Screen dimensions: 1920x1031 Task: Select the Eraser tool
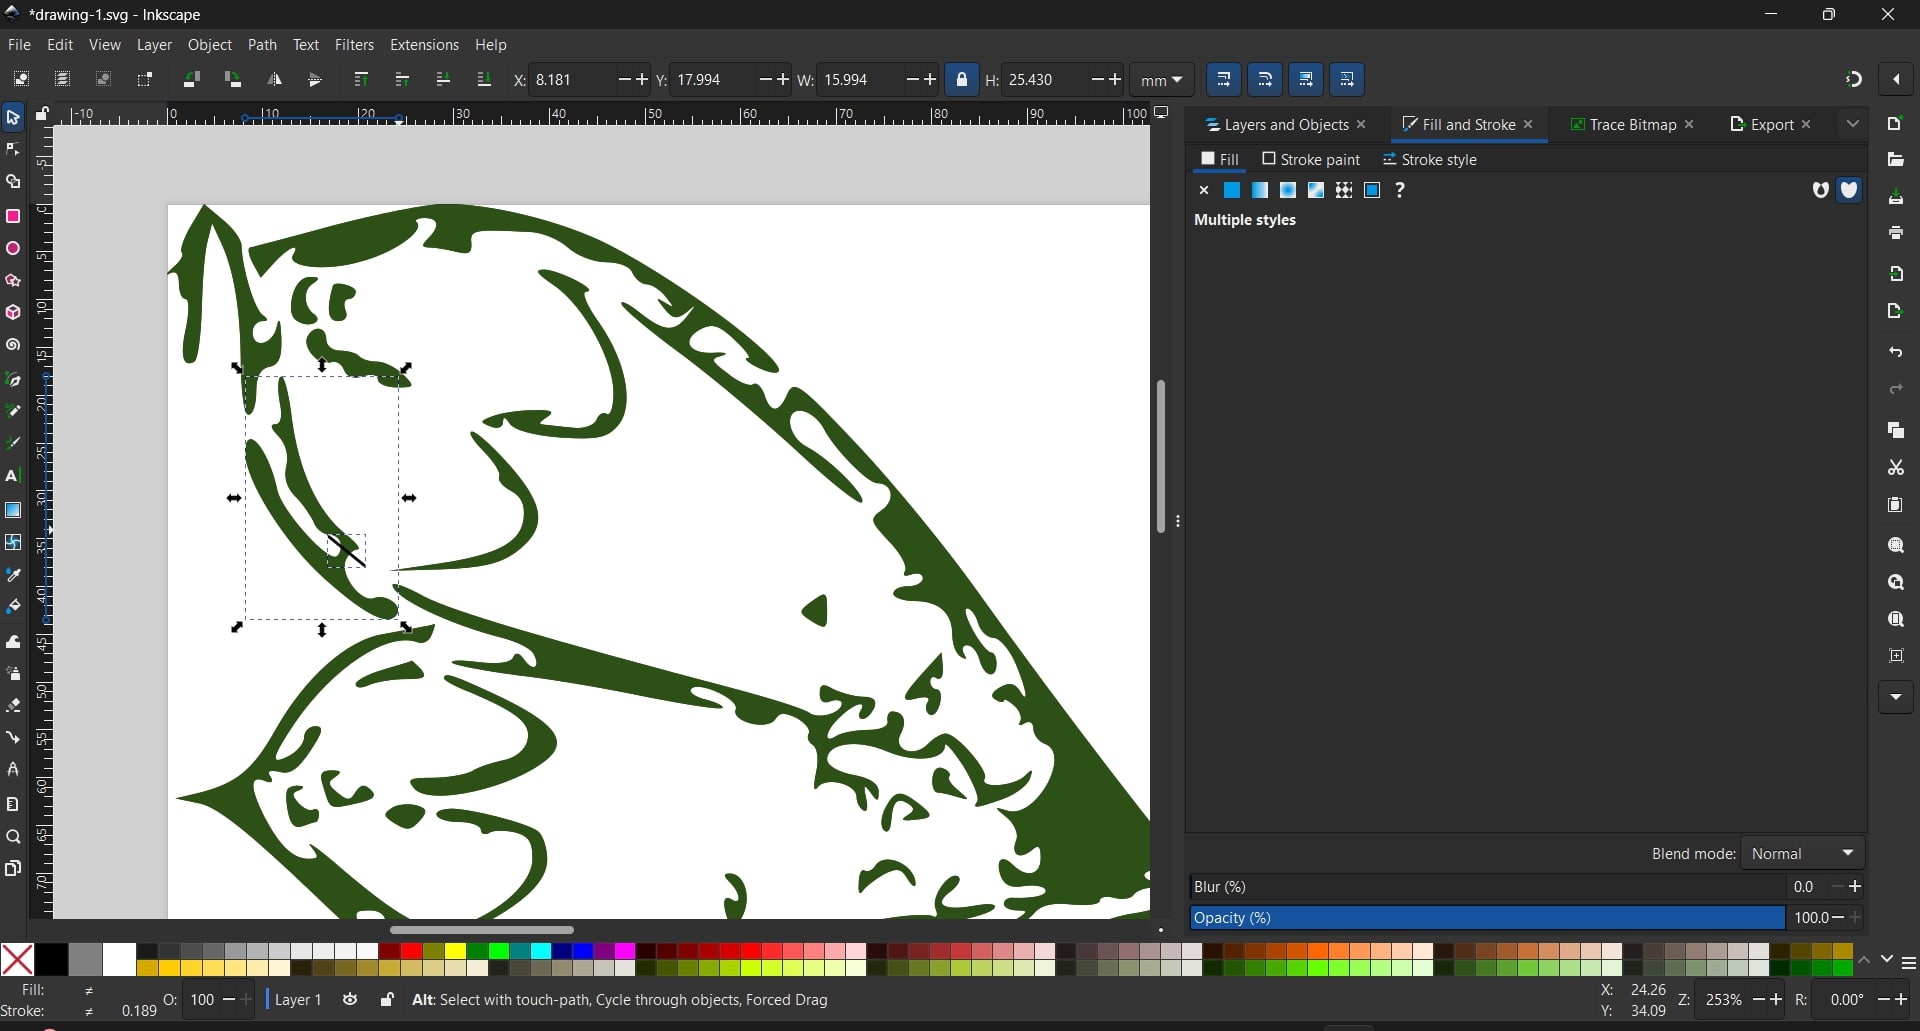coord(13,706)
